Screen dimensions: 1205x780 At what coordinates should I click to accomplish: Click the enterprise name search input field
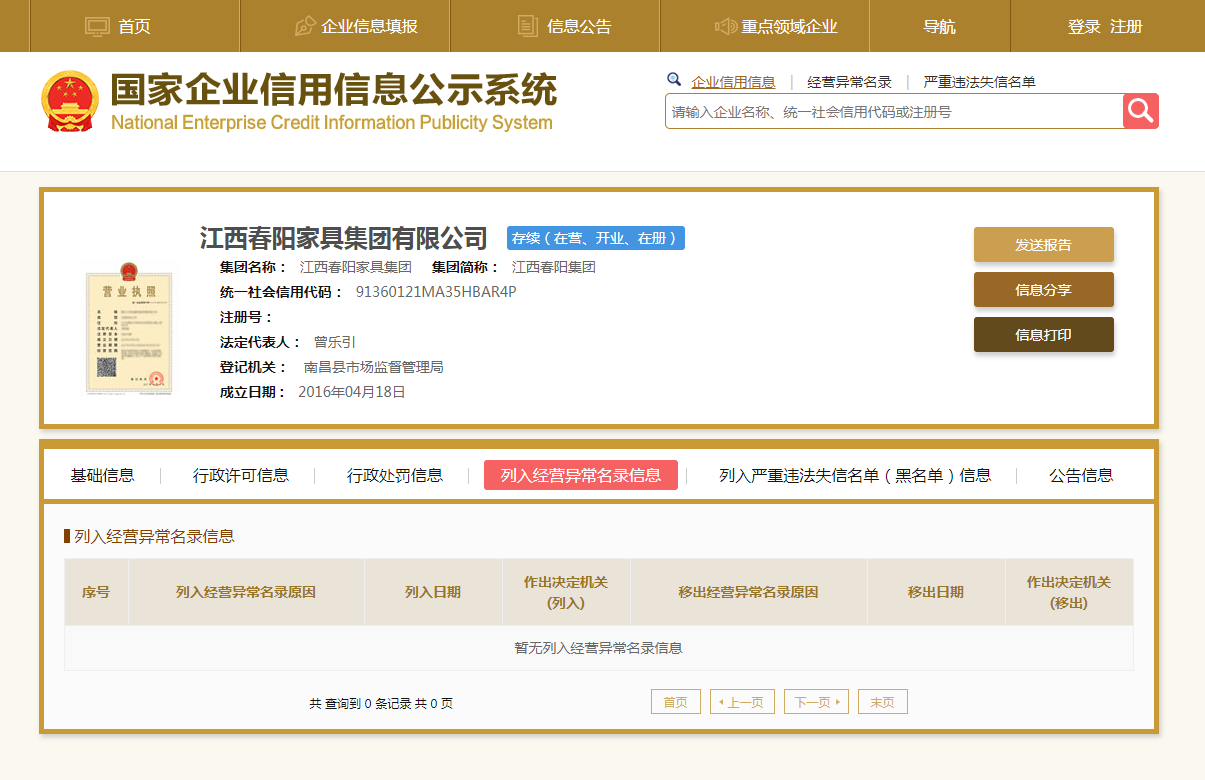click(893, 112)
